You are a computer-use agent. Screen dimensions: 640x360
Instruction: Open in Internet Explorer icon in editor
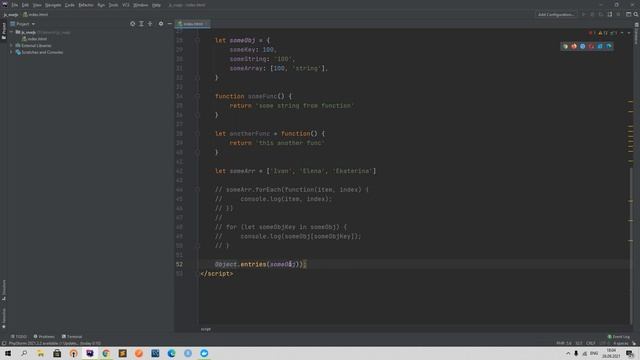coord(600,46)
